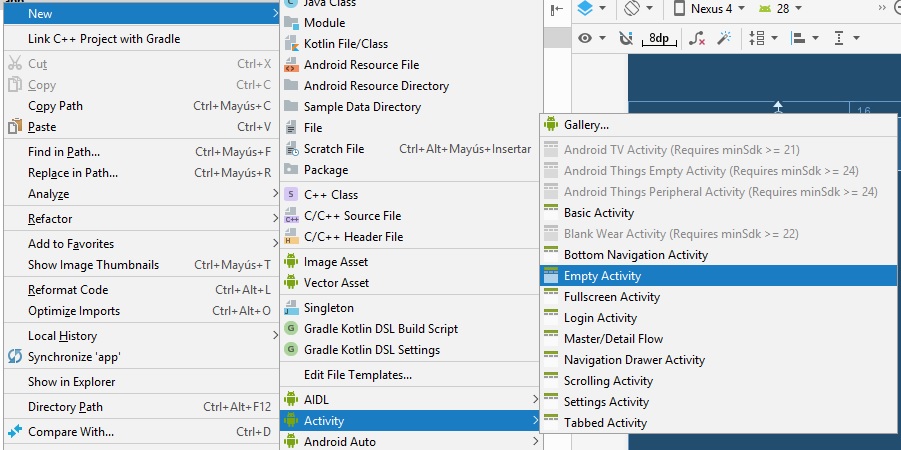
Task: Toggle the view options eye icon
Action: pos(592,38)
